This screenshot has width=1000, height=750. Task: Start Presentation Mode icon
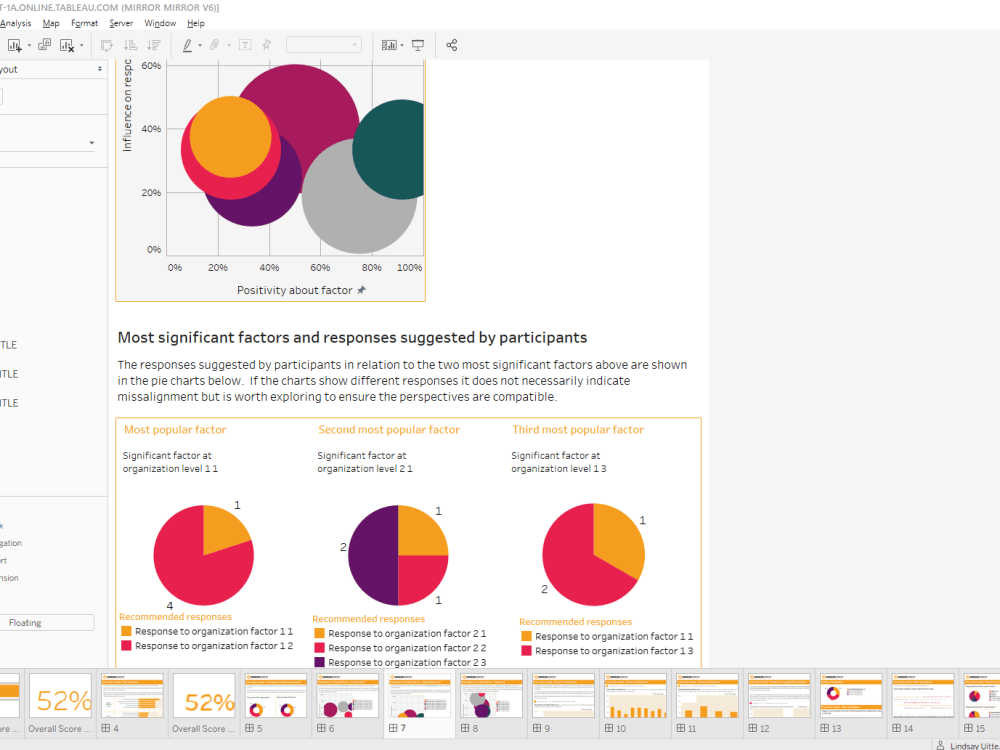pos(418,45)
